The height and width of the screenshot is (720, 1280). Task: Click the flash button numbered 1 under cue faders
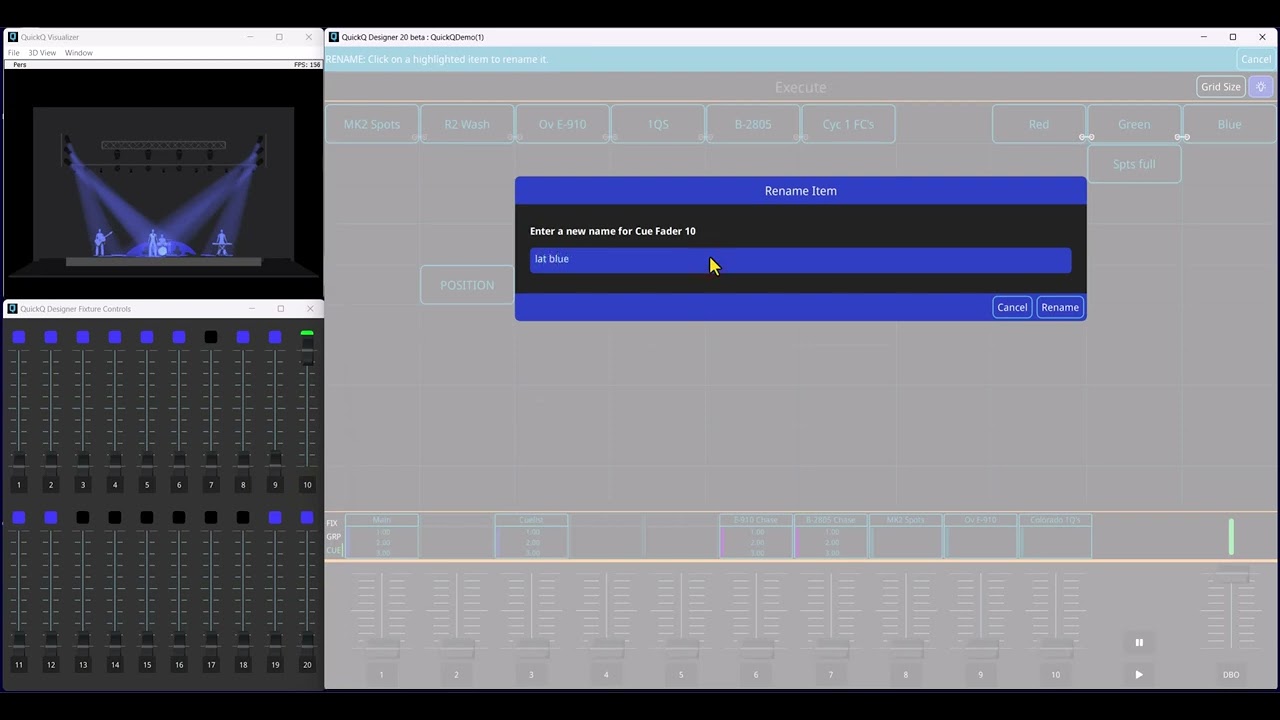pos(381,675)
